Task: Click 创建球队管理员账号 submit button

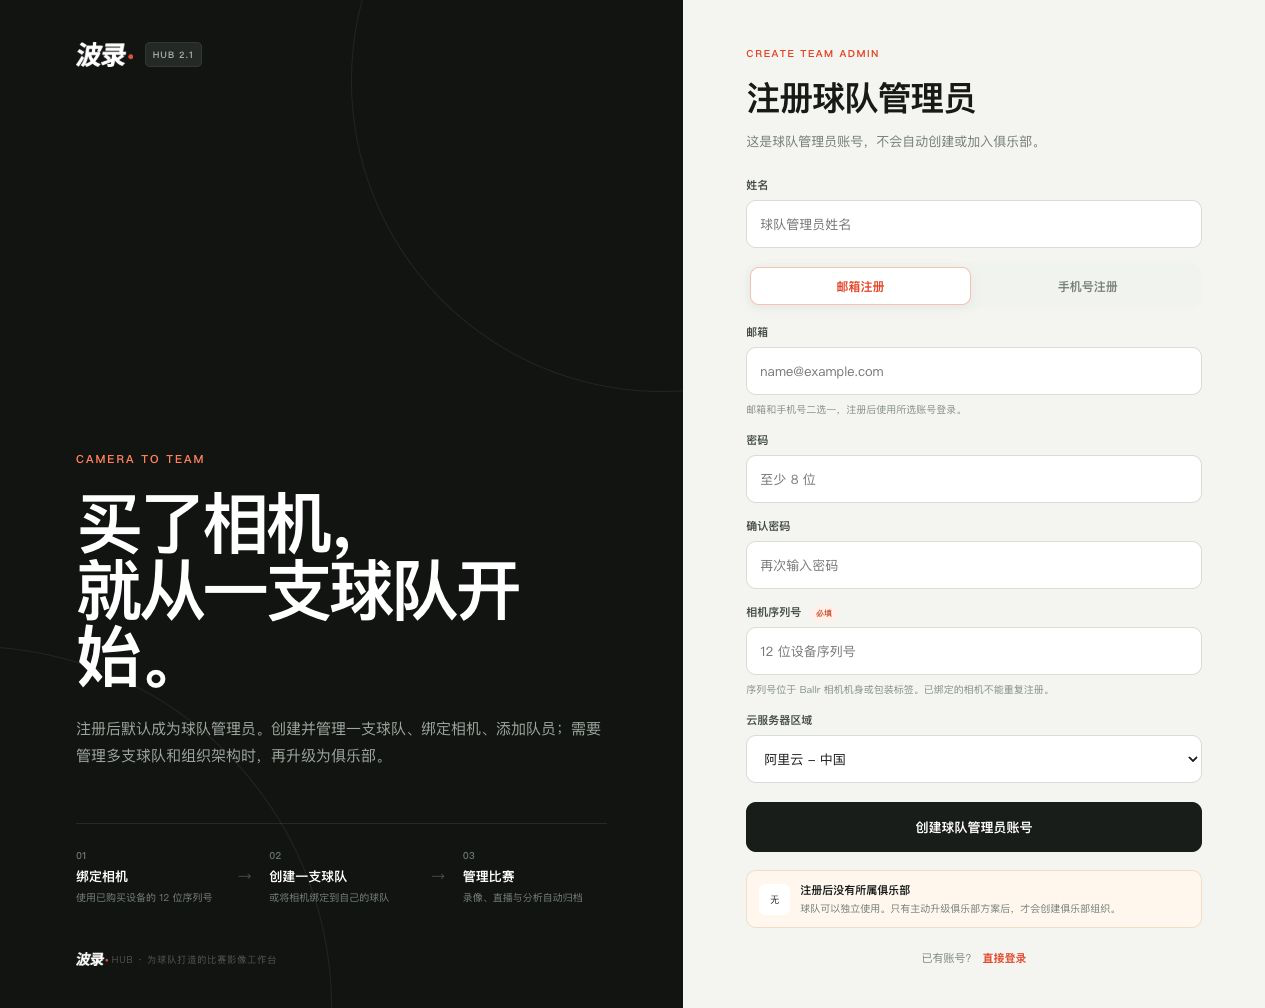Action: [973, 827]
